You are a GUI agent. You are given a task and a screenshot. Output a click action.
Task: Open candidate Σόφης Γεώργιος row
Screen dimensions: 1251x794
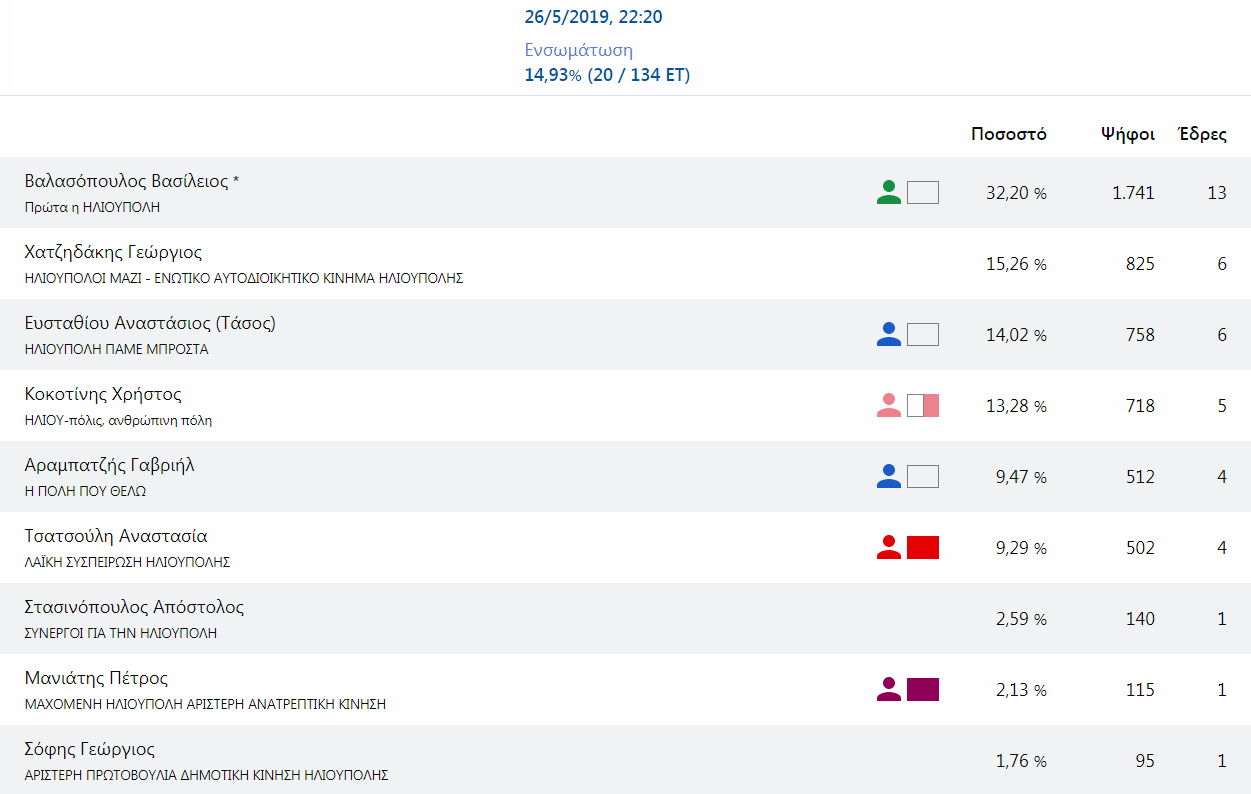625,760
